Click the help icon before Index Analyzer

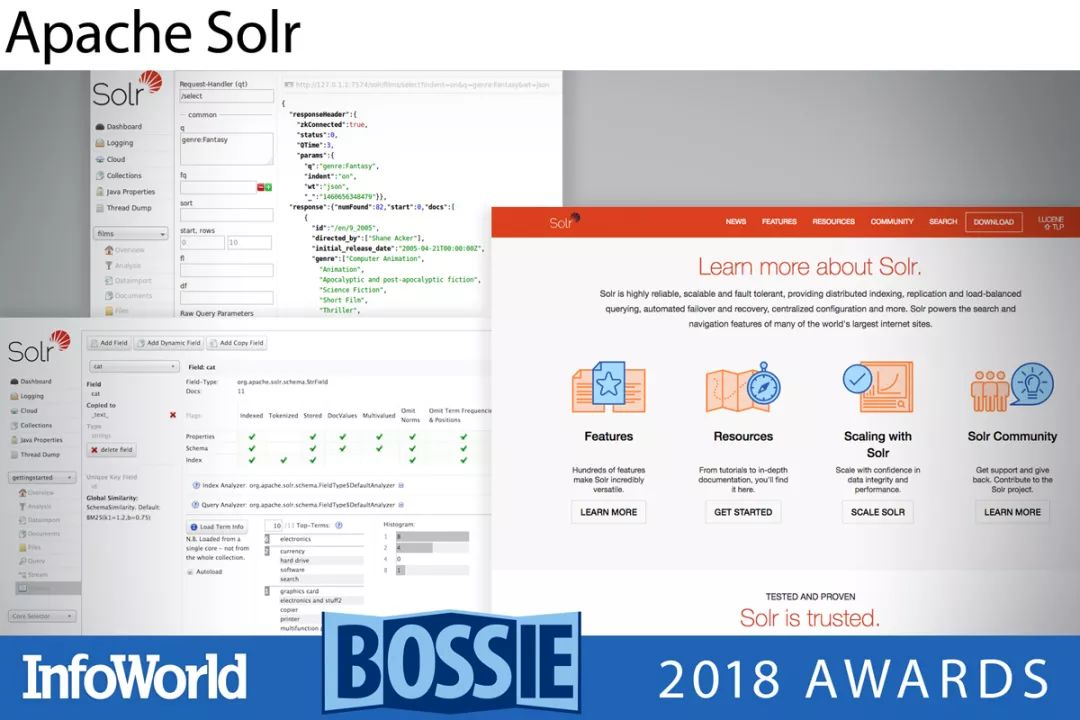pos(196,486)
